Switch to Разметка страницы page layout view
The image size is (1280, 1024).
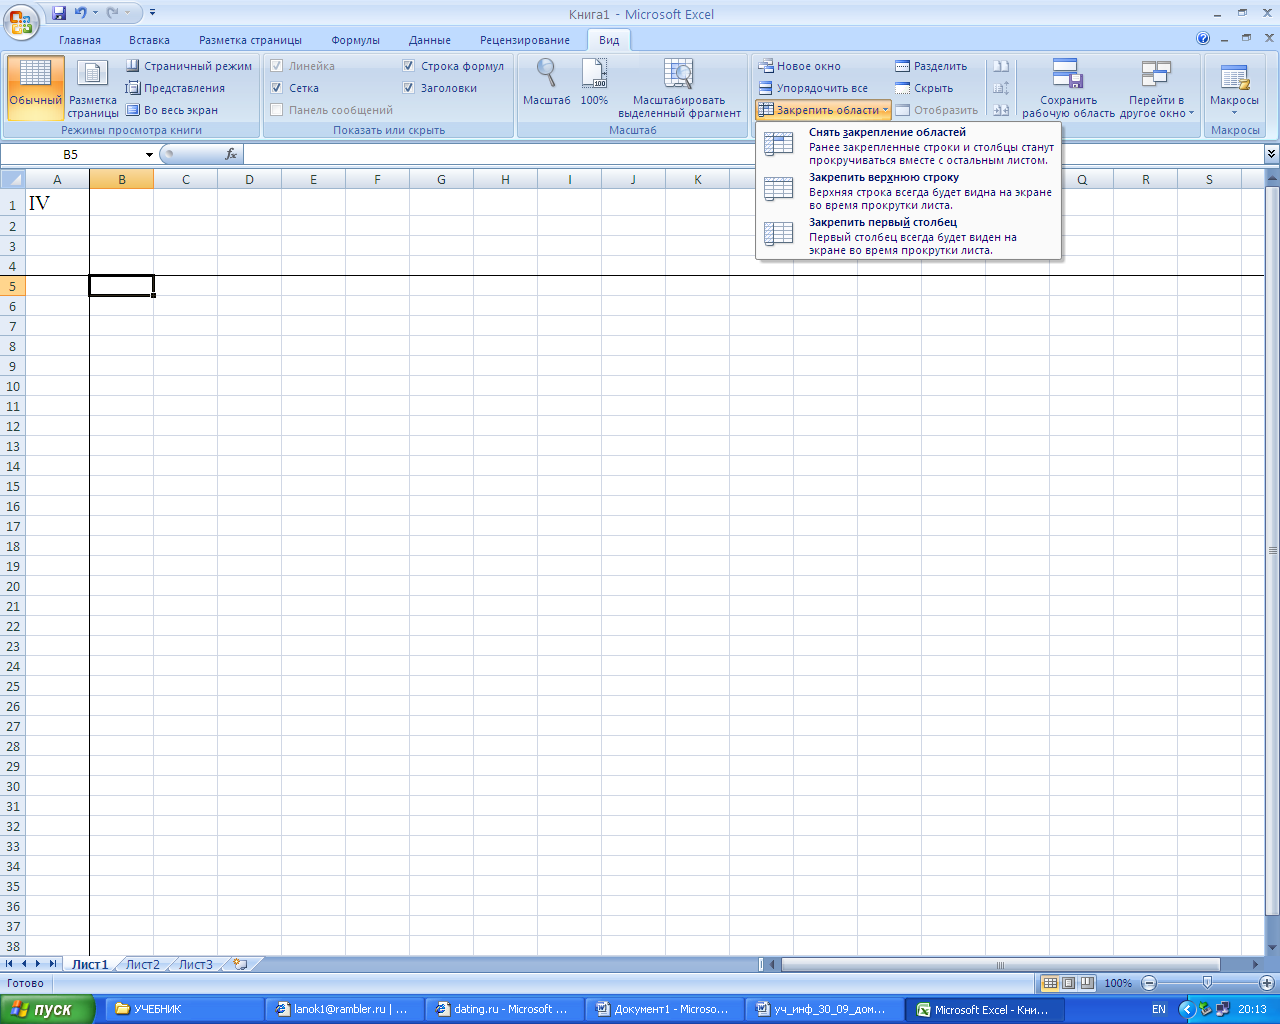(93, 88)
